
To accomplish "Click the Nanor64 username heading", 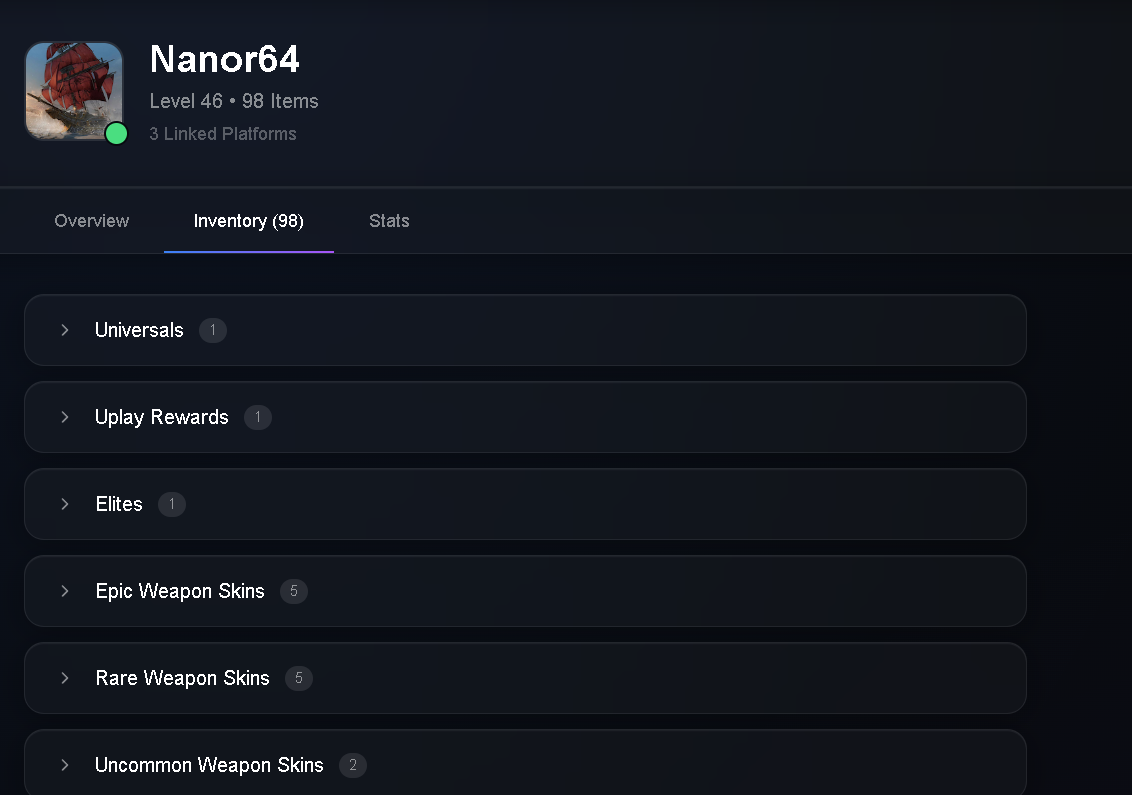I will (x=225, y=58).
